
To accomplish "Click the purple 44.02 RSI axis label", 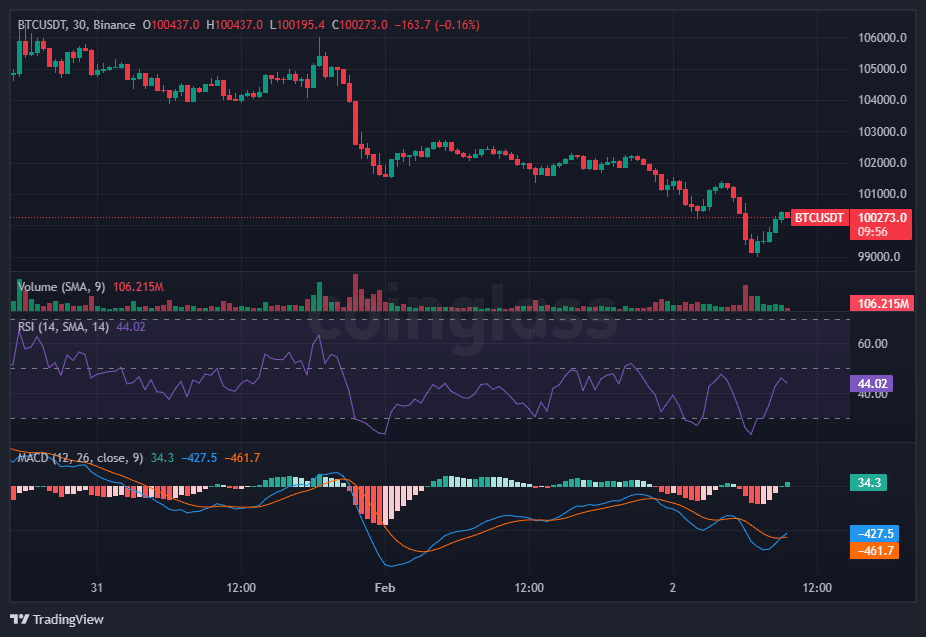I will [869, 383].
